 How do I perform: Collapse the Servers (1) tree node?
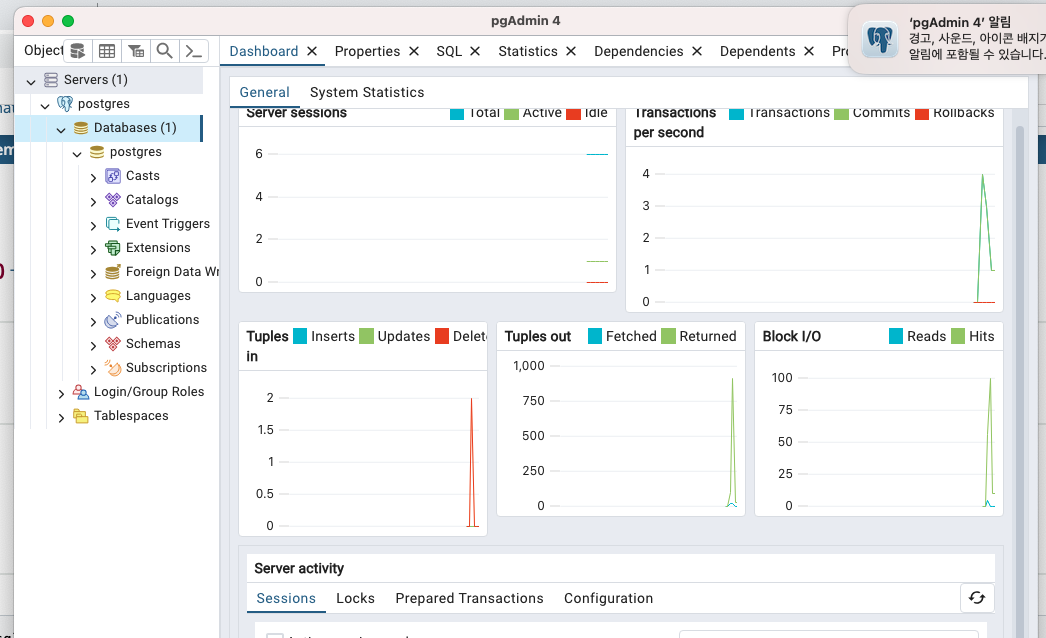coord(31,81)
